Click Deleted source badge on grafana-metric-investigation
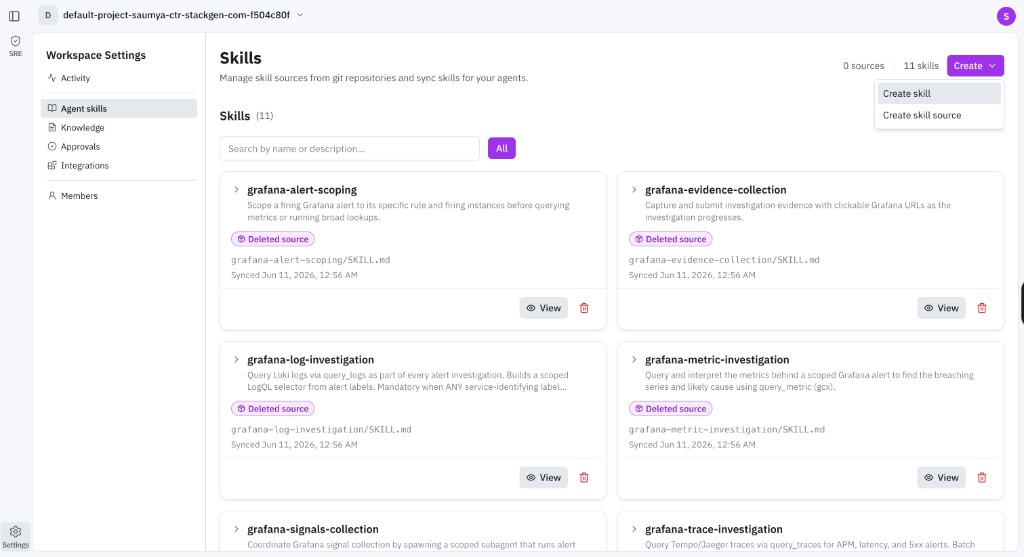The height and width of the screenshot is (557, 1024). [671, 409]
